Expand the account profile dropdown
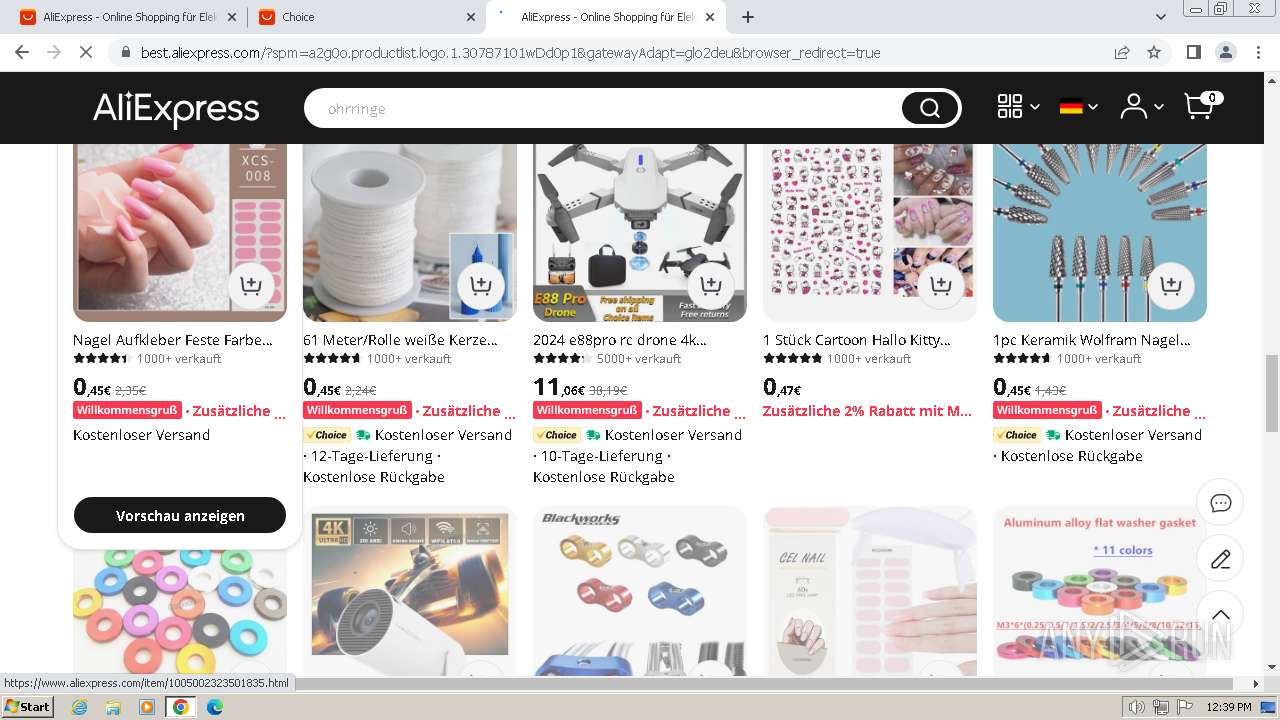This screenshot has width=1280, height=720. click(x=1141, y=107)
